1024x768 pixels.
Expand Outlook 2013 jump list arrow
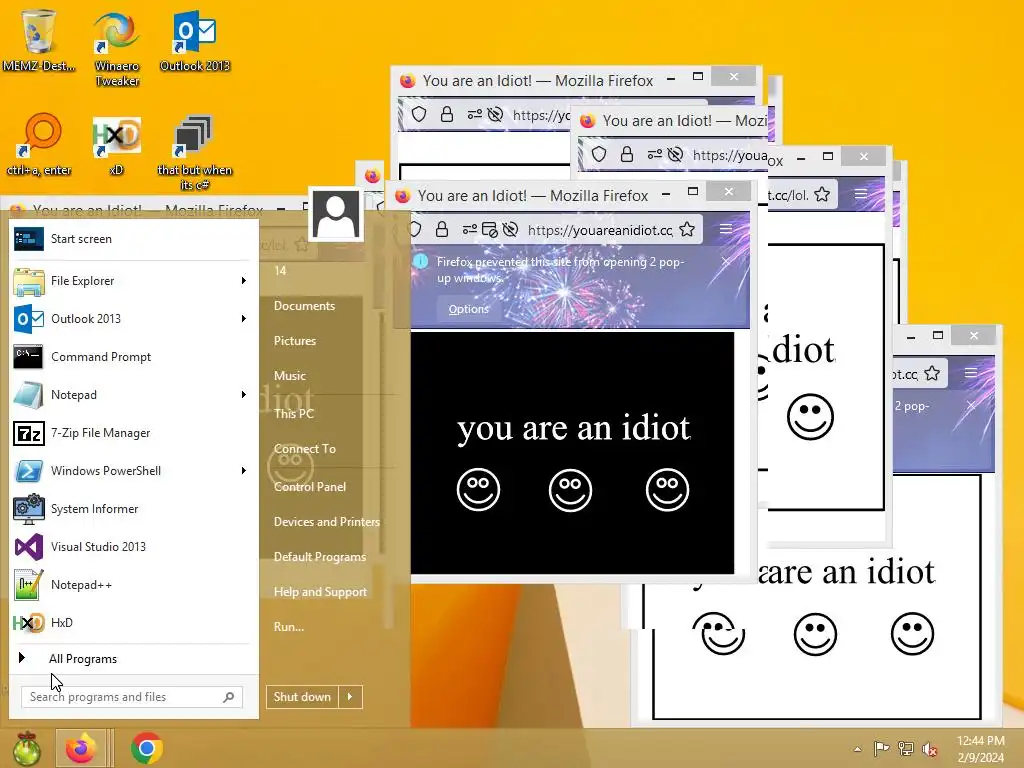pyautogui.click(x=244, y=319)
